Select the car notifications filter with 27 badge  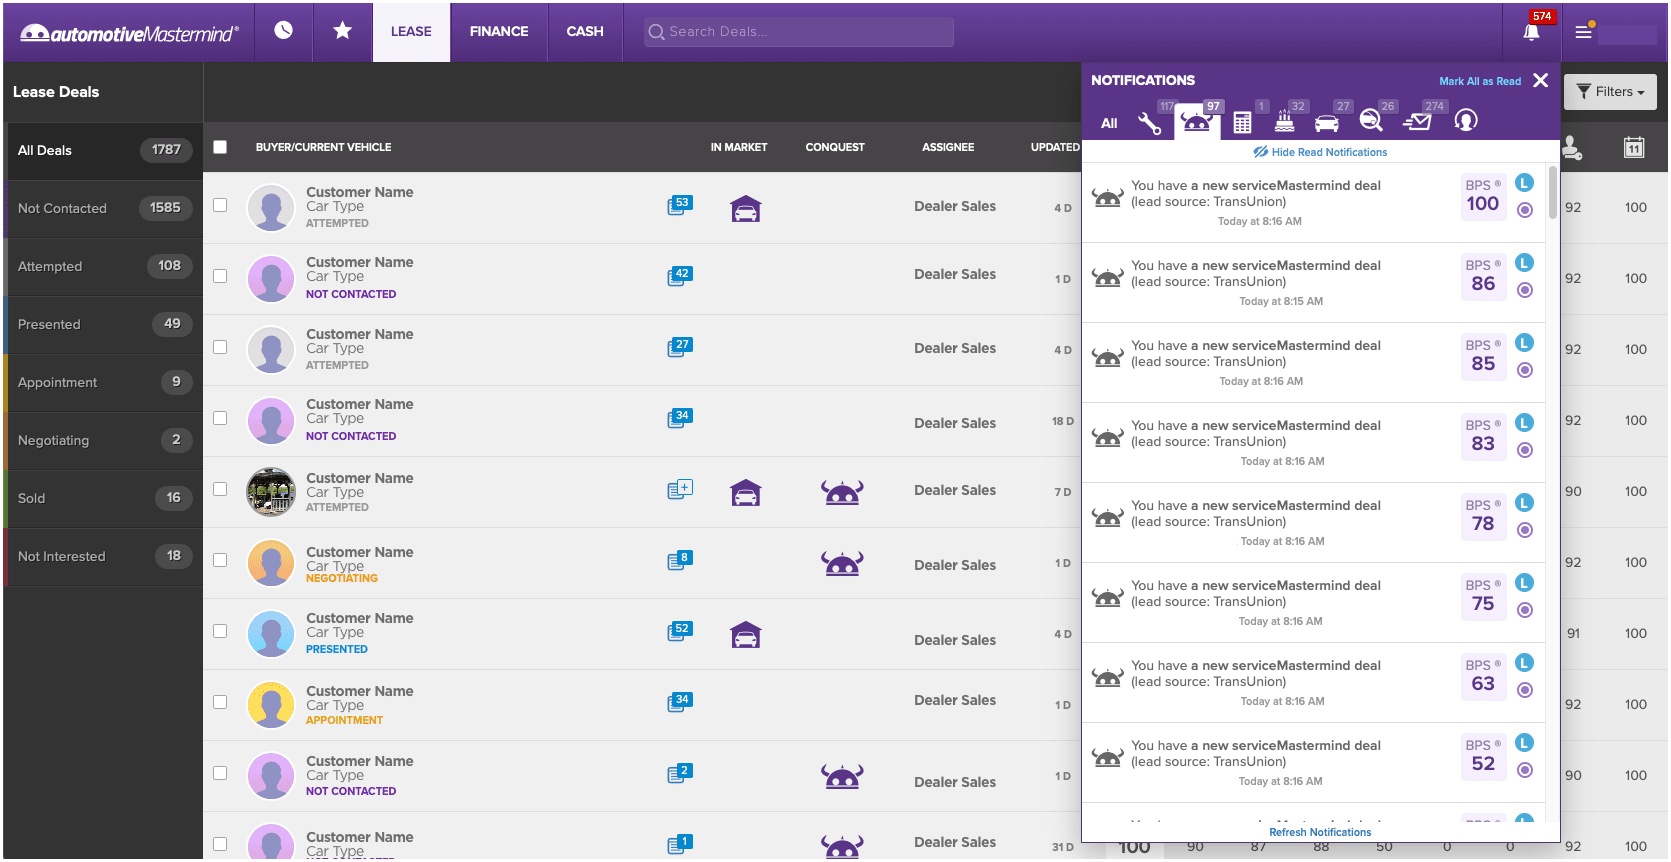pyautogui.click(x=1326, y=123)
